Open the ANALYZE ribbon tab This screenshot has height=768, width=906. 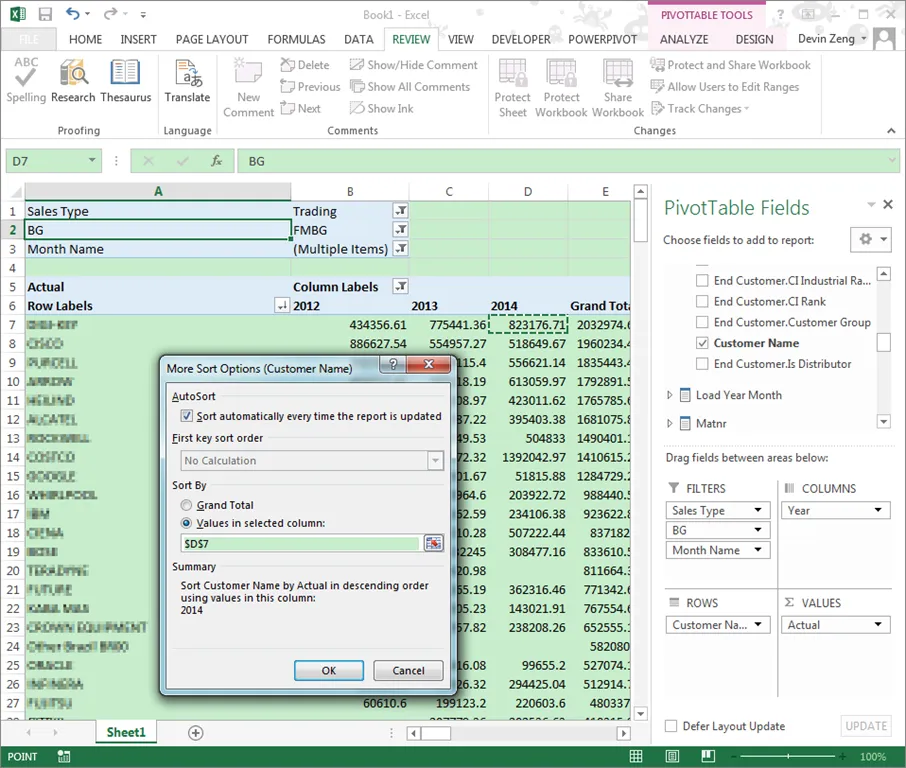[x=684, y=39]
